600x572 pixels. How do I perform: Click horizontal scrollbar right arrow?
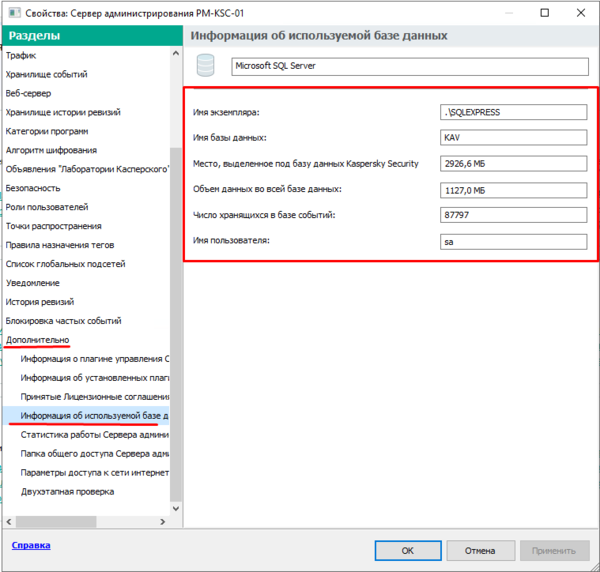tap(163, 521)
